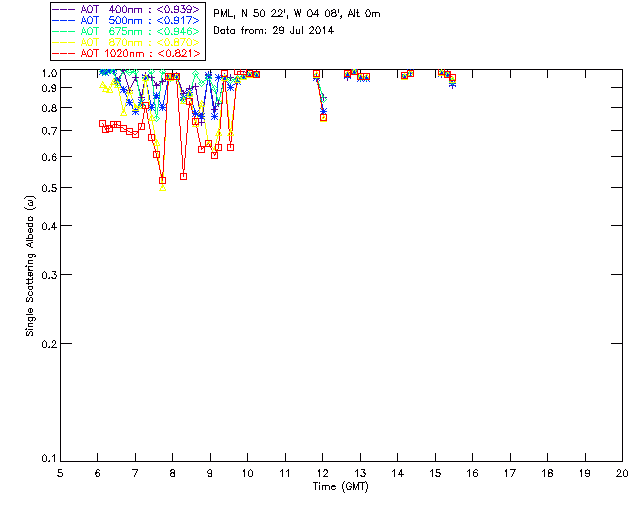Click the mean value <0.939> in legend

[178, 9]
